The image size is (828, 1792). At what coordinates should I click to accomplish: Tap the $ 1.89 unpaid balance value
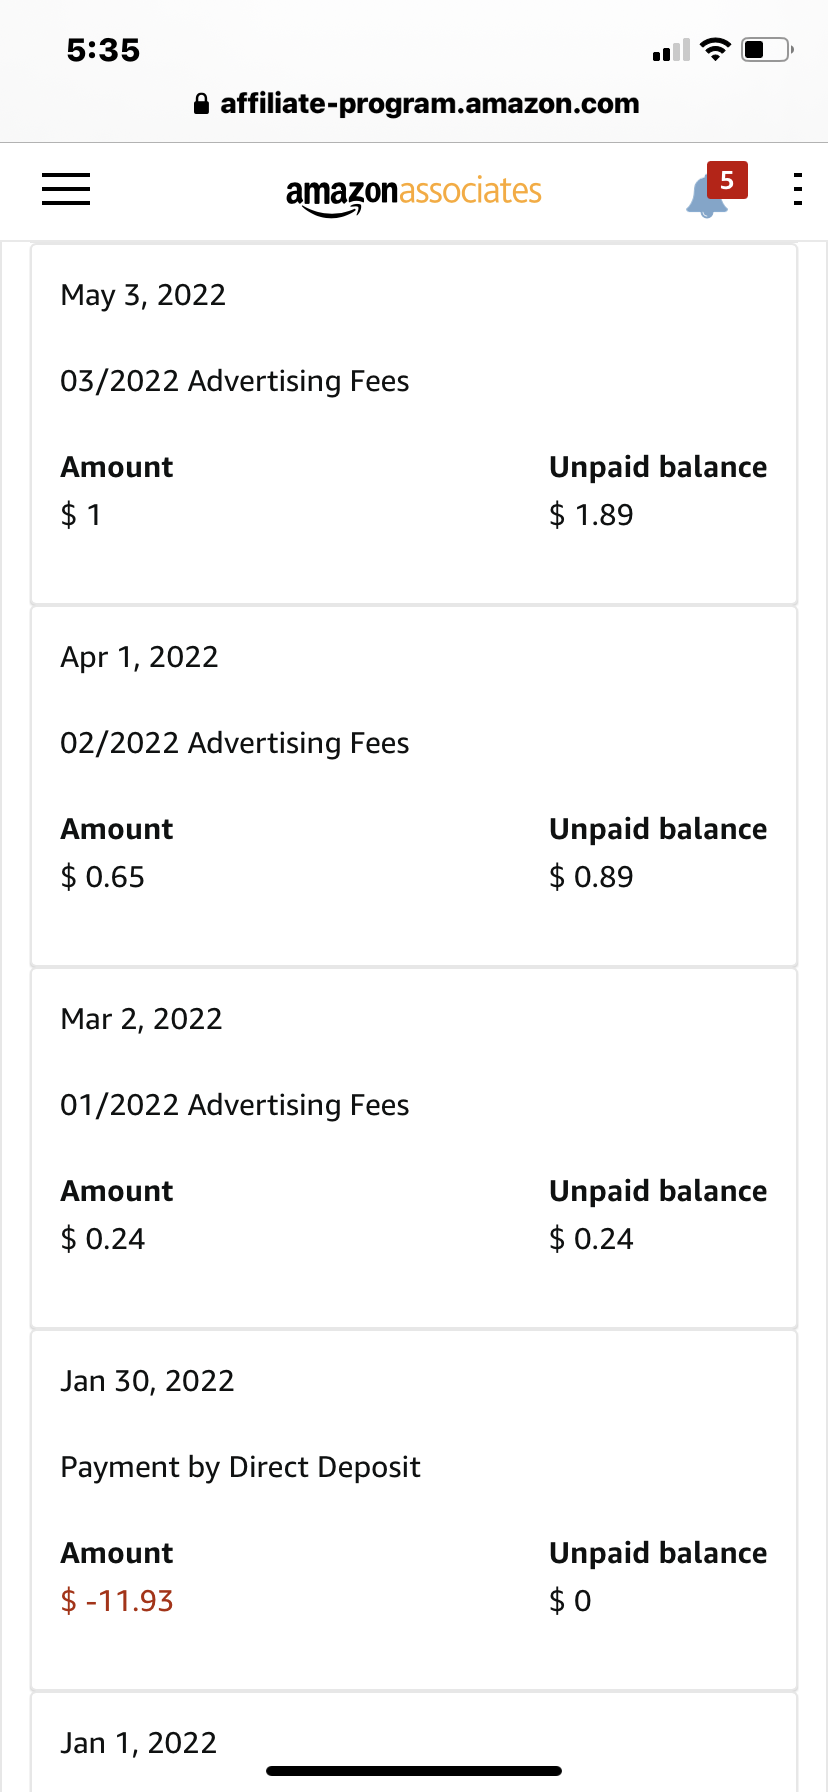(x=591, y=515)
